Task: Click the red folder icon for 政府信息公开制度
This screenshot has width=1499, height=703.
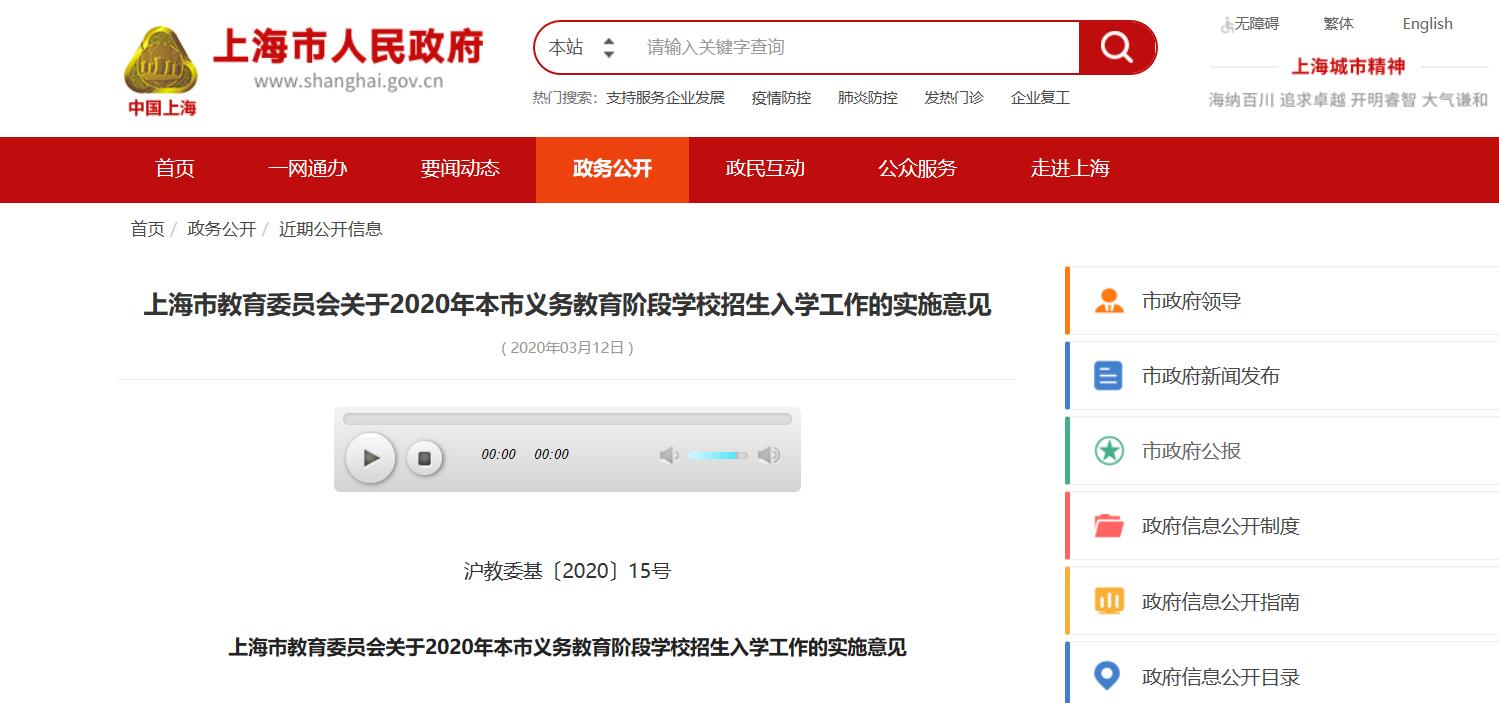Action: pyautogui.click(x=1108, y=526)
